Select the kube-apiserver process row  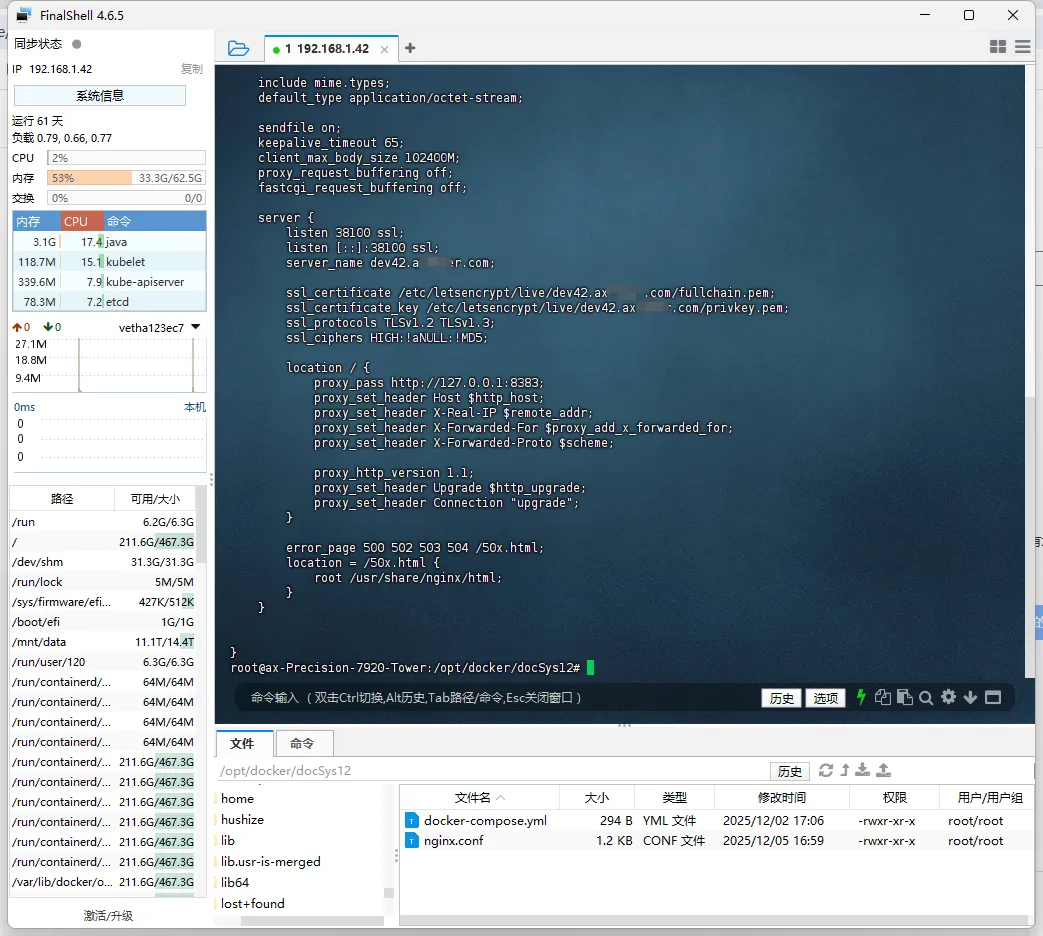[x=109, y=281]
